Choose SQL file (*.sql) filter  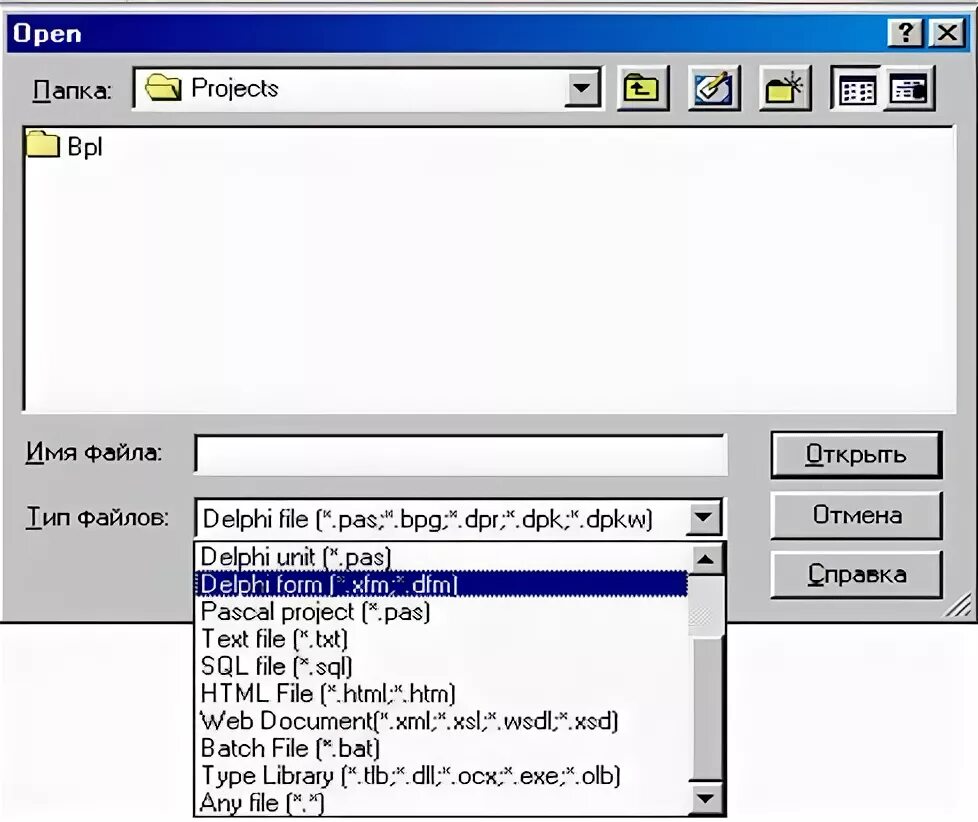pyautogui.click(x=443, y=667)
